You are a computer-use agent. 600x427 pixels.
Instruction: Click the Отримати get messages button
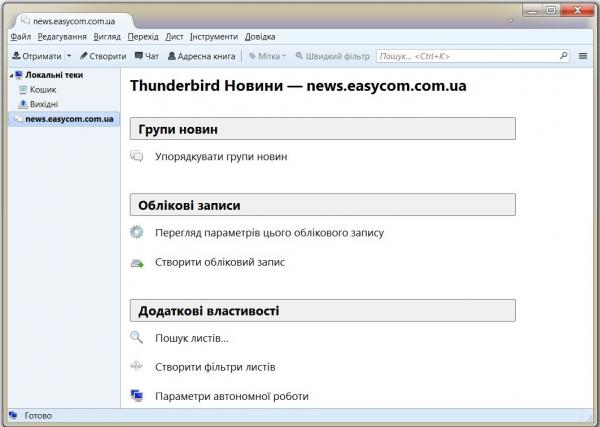pyautogui.click(x=37, y=56)
